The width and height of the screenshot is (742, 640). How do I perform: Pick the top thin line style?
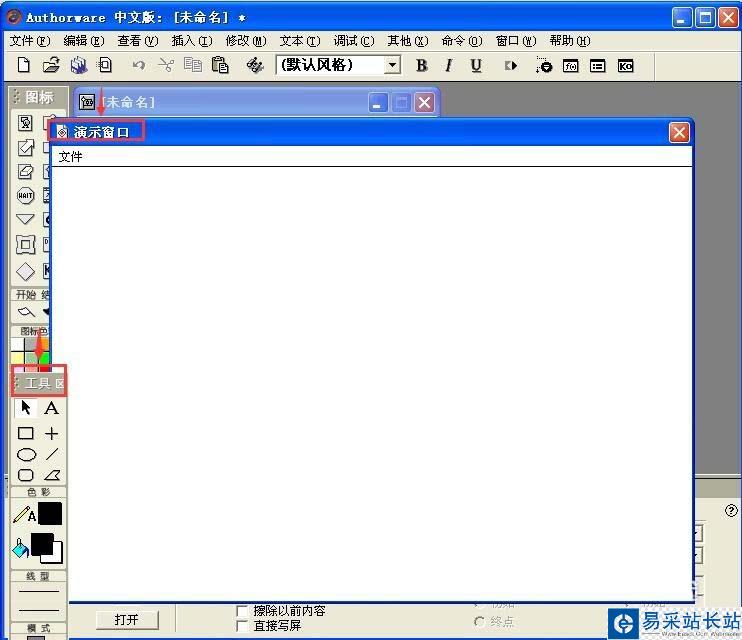[39, 591]
